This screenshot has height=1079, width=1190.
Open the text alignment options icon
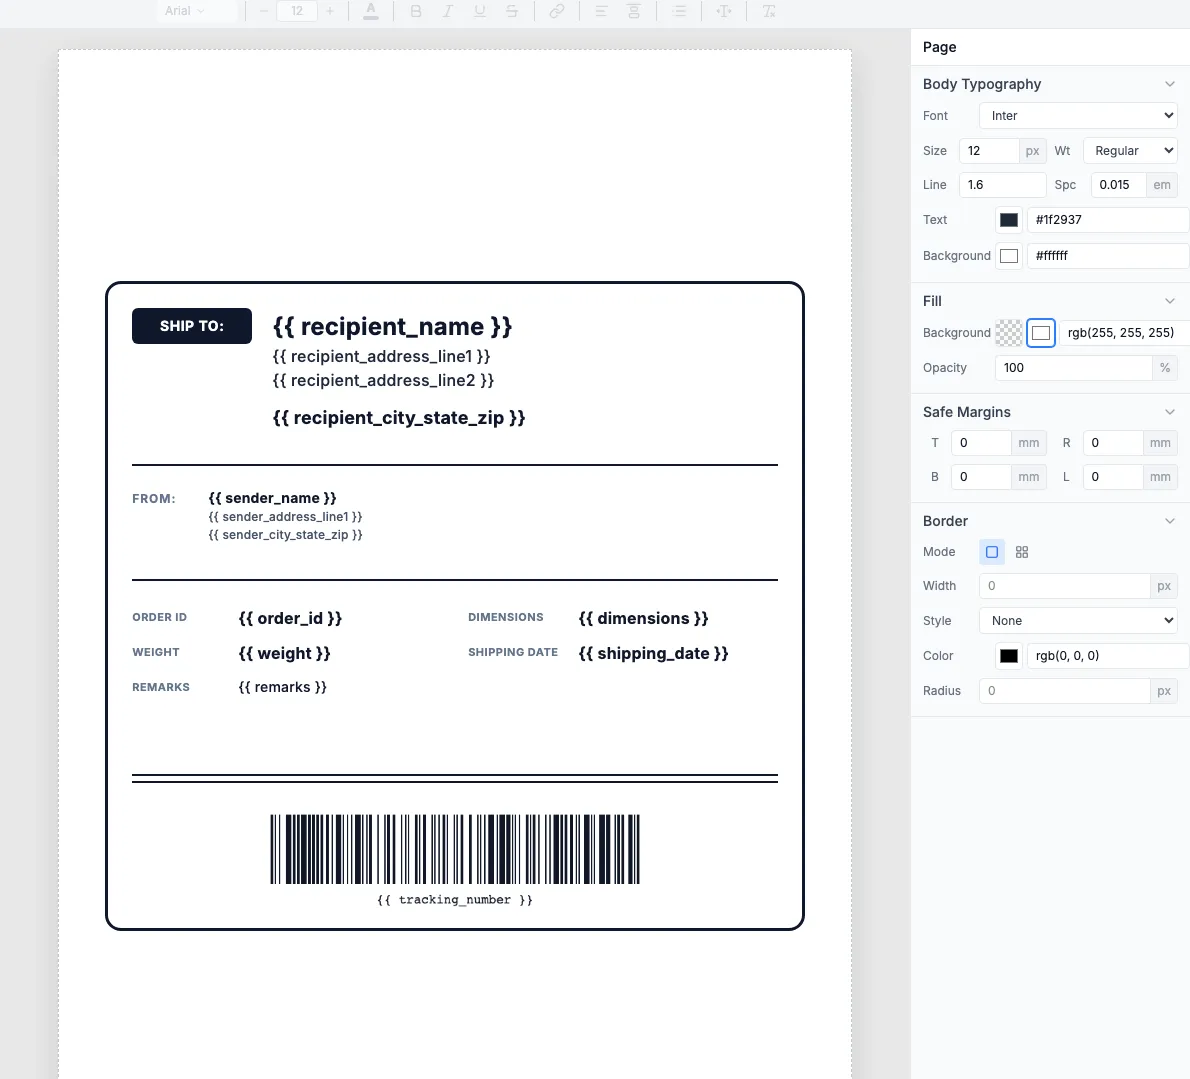tap(601, 11)
